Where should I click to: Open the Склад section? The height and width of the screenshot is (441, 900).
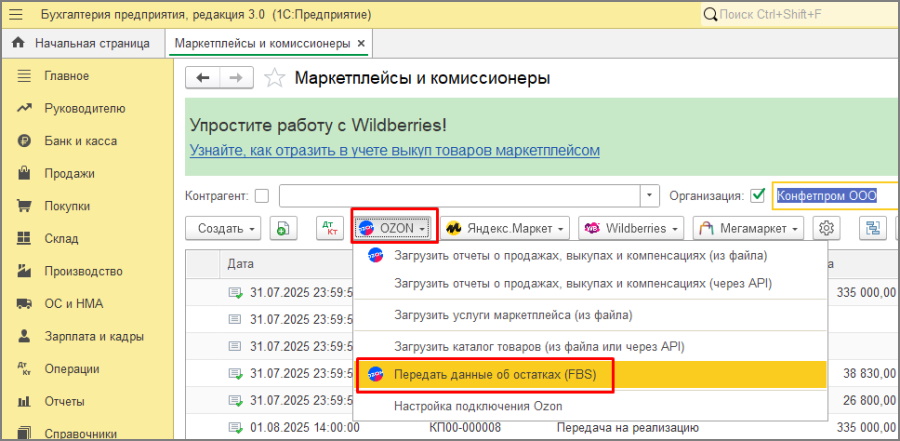(61, 238)
